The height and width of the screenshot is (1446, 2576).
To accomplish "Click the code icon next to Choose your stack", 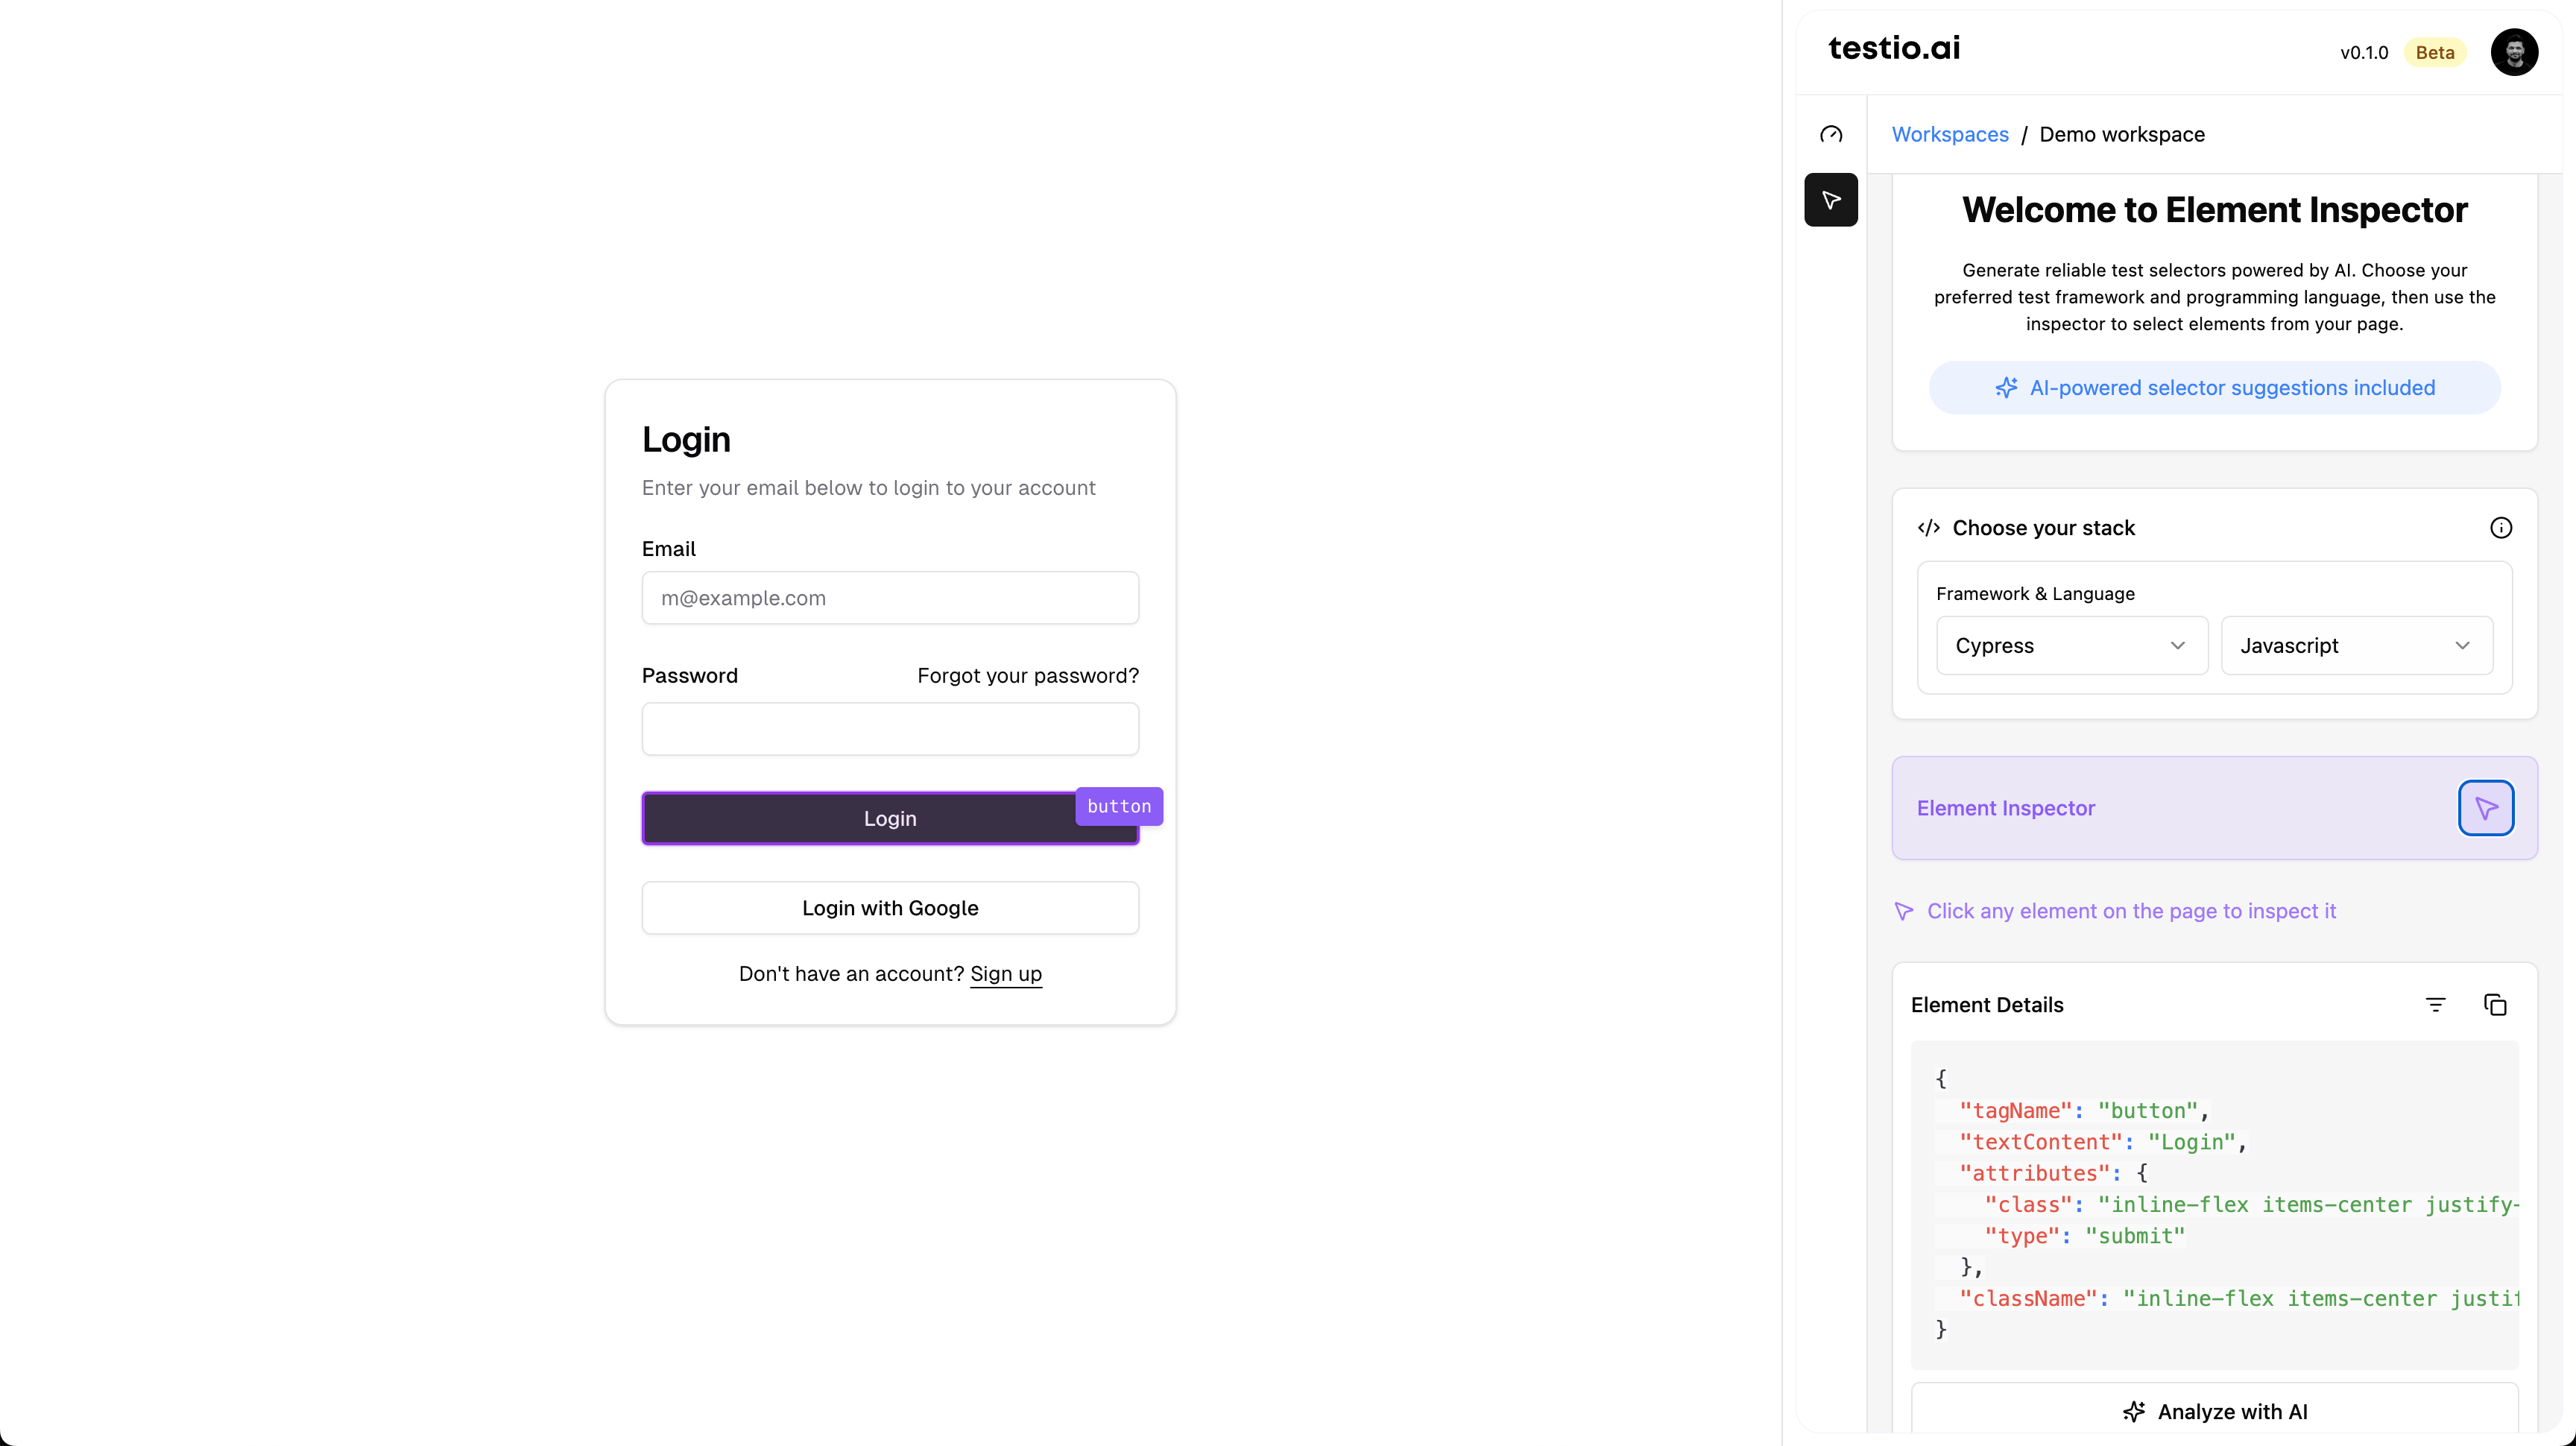I will pyautogui.click(x=1929, y=527).
